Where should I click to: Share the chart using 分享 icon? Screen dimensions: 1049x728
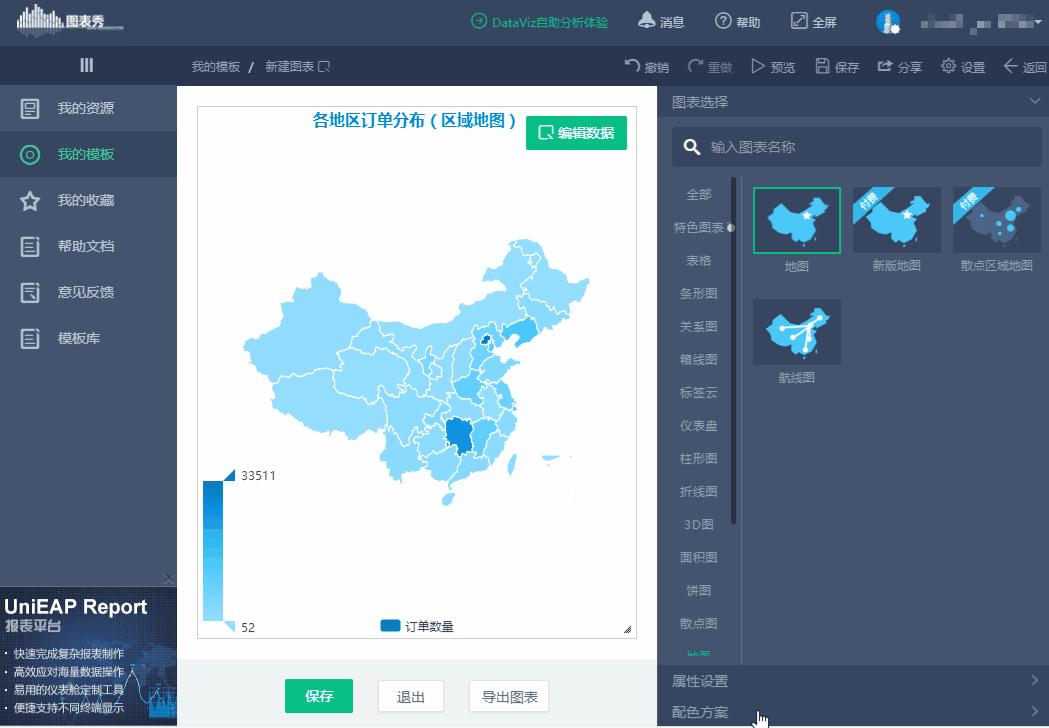[886, 65]
